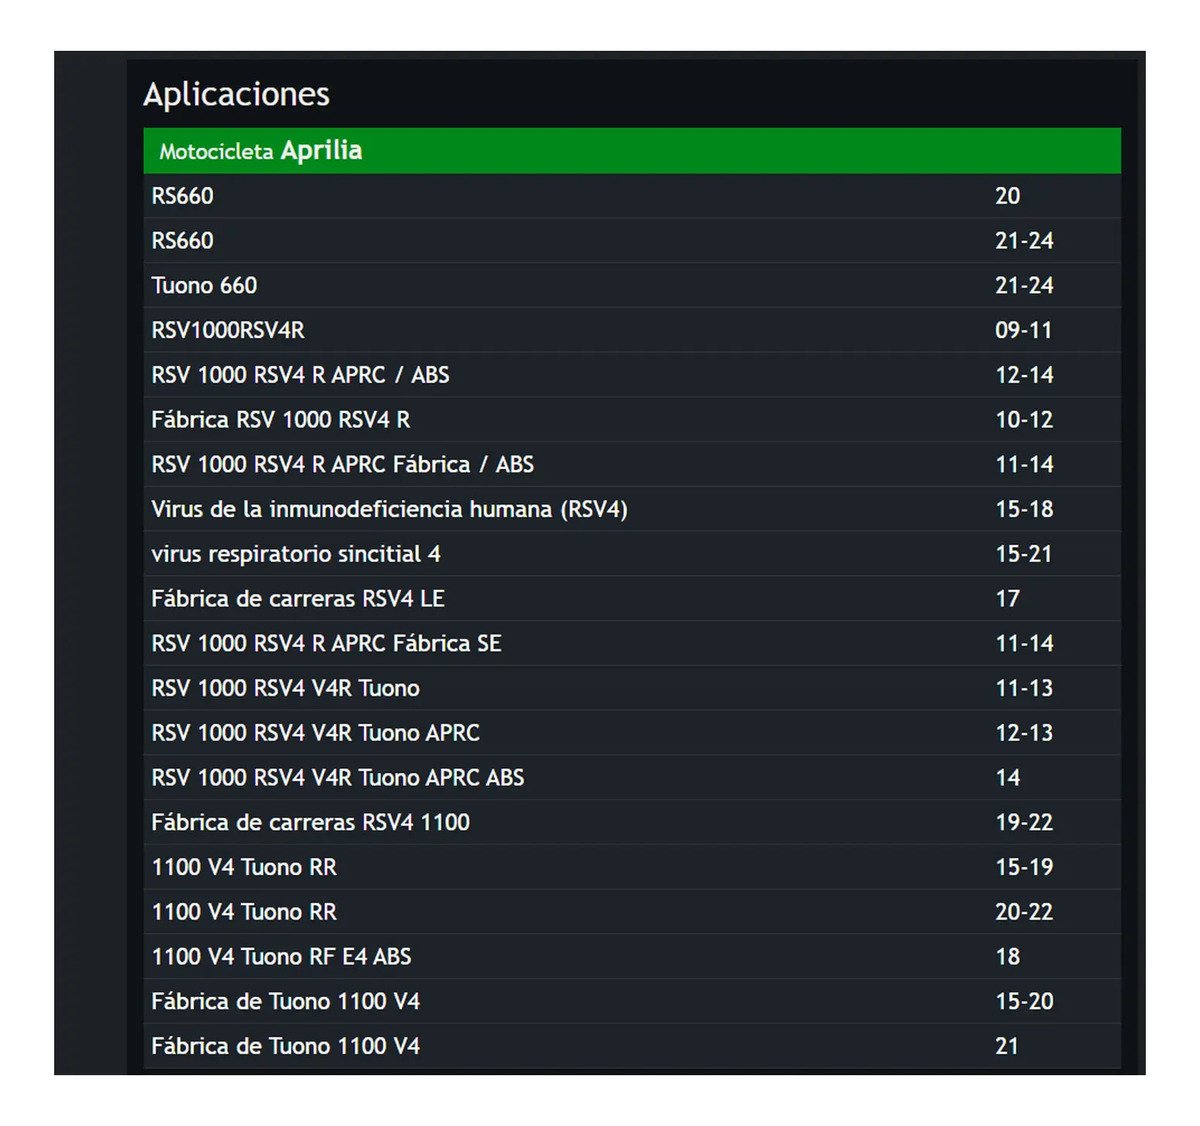The width and height of the screenshot is (1200, 1126).
Task: Select 1100 V4 Tuono RF E4 ABS
Action: [632, 957]
